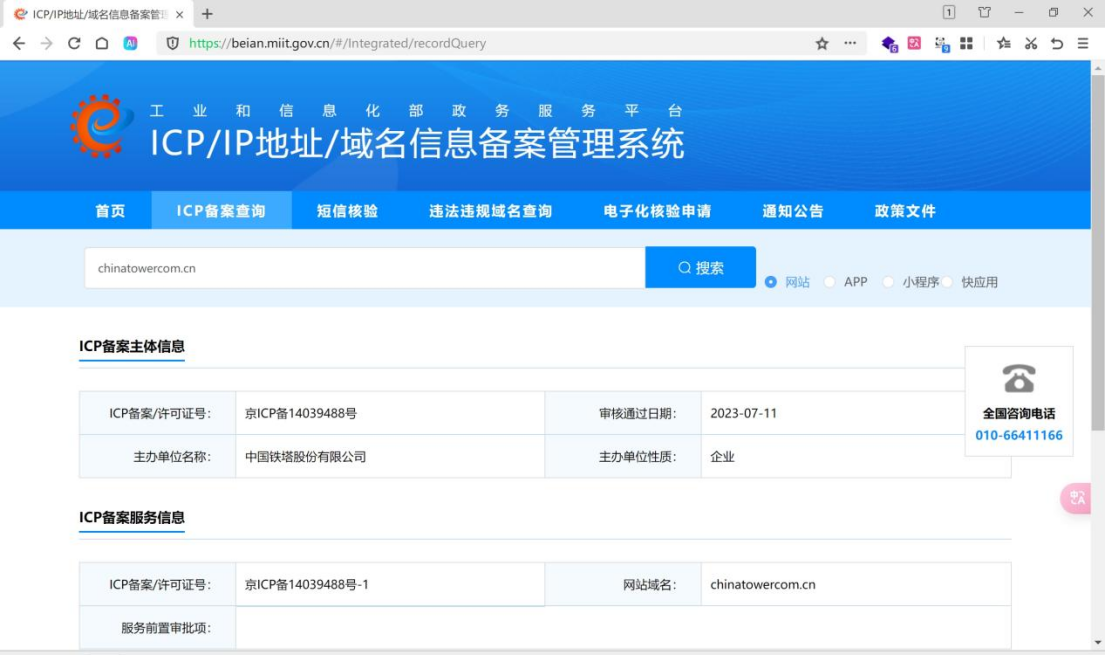Image resolution: width=1106 pixels, height=655 pixels.
Task: Click the ICP/IP地址/域名信息备案管理系统 title
Action: coord(417,143)
